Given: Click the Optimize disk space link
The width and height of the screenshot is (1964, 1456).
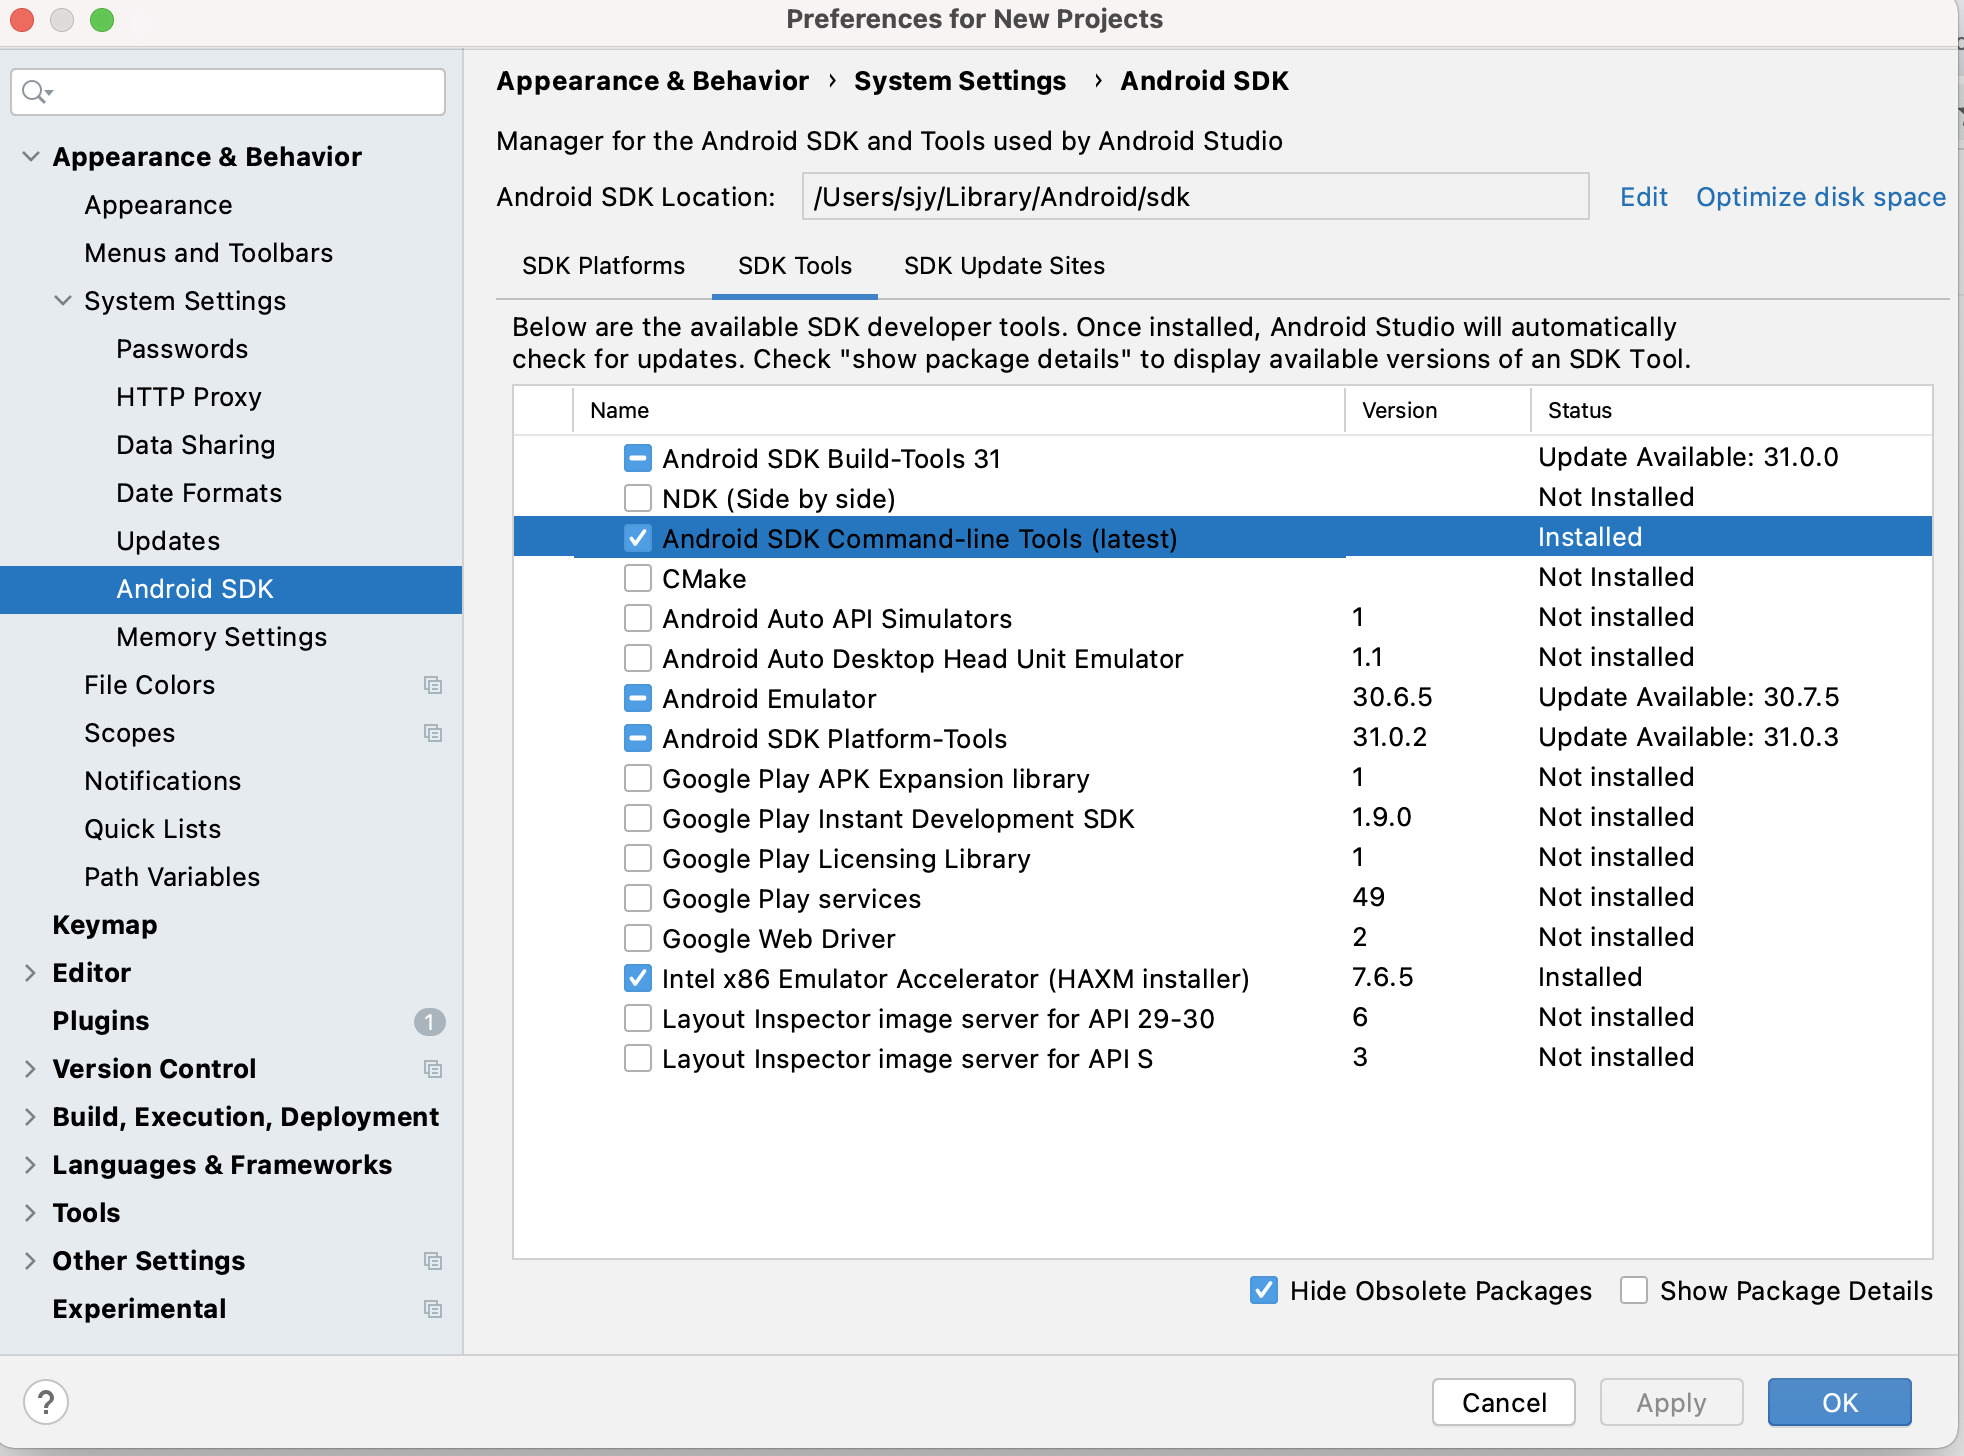Looking at the screenshot, I should [1820, 197].
